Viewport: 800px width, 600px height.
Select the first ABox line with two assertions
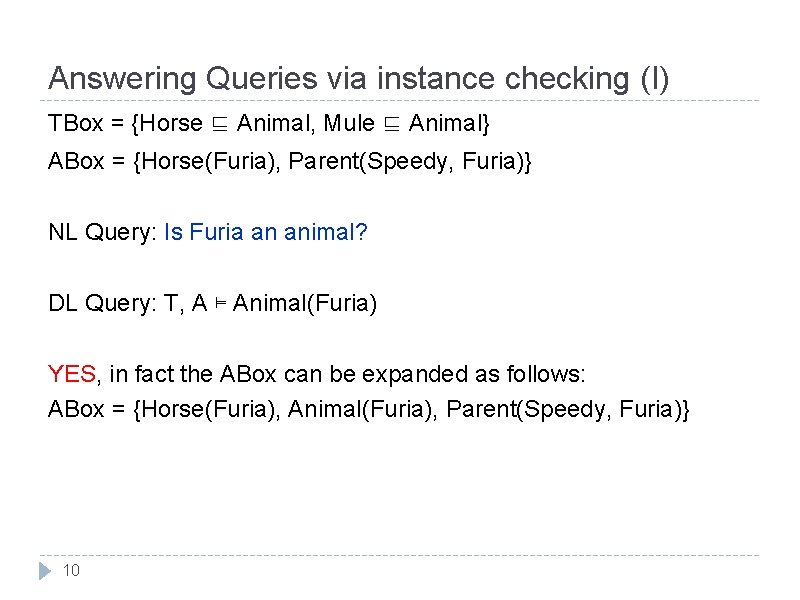point(291,162)
